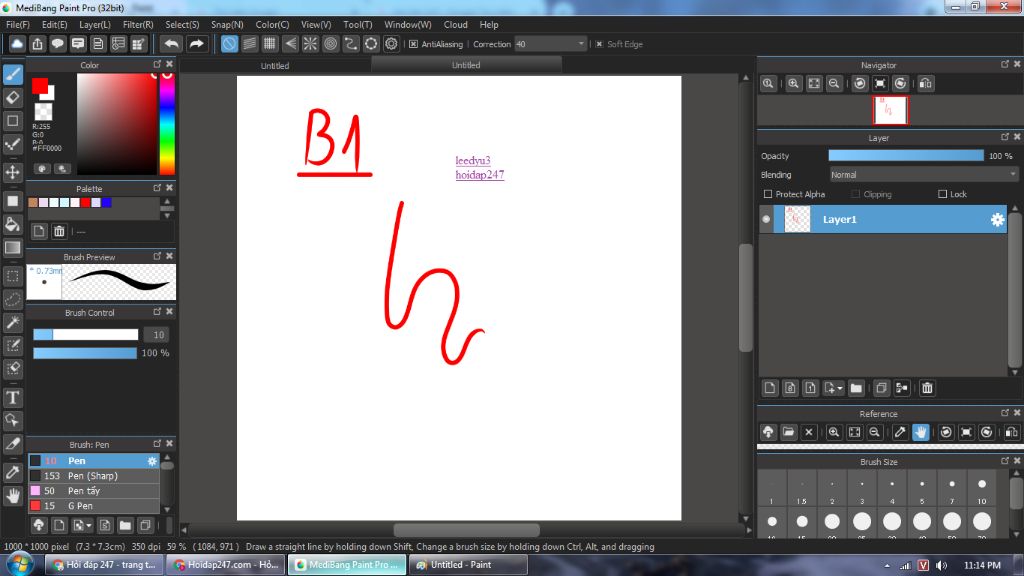
Task: Expand add-brush dropdown arrow in Brush panel
Action: [89, 525]
